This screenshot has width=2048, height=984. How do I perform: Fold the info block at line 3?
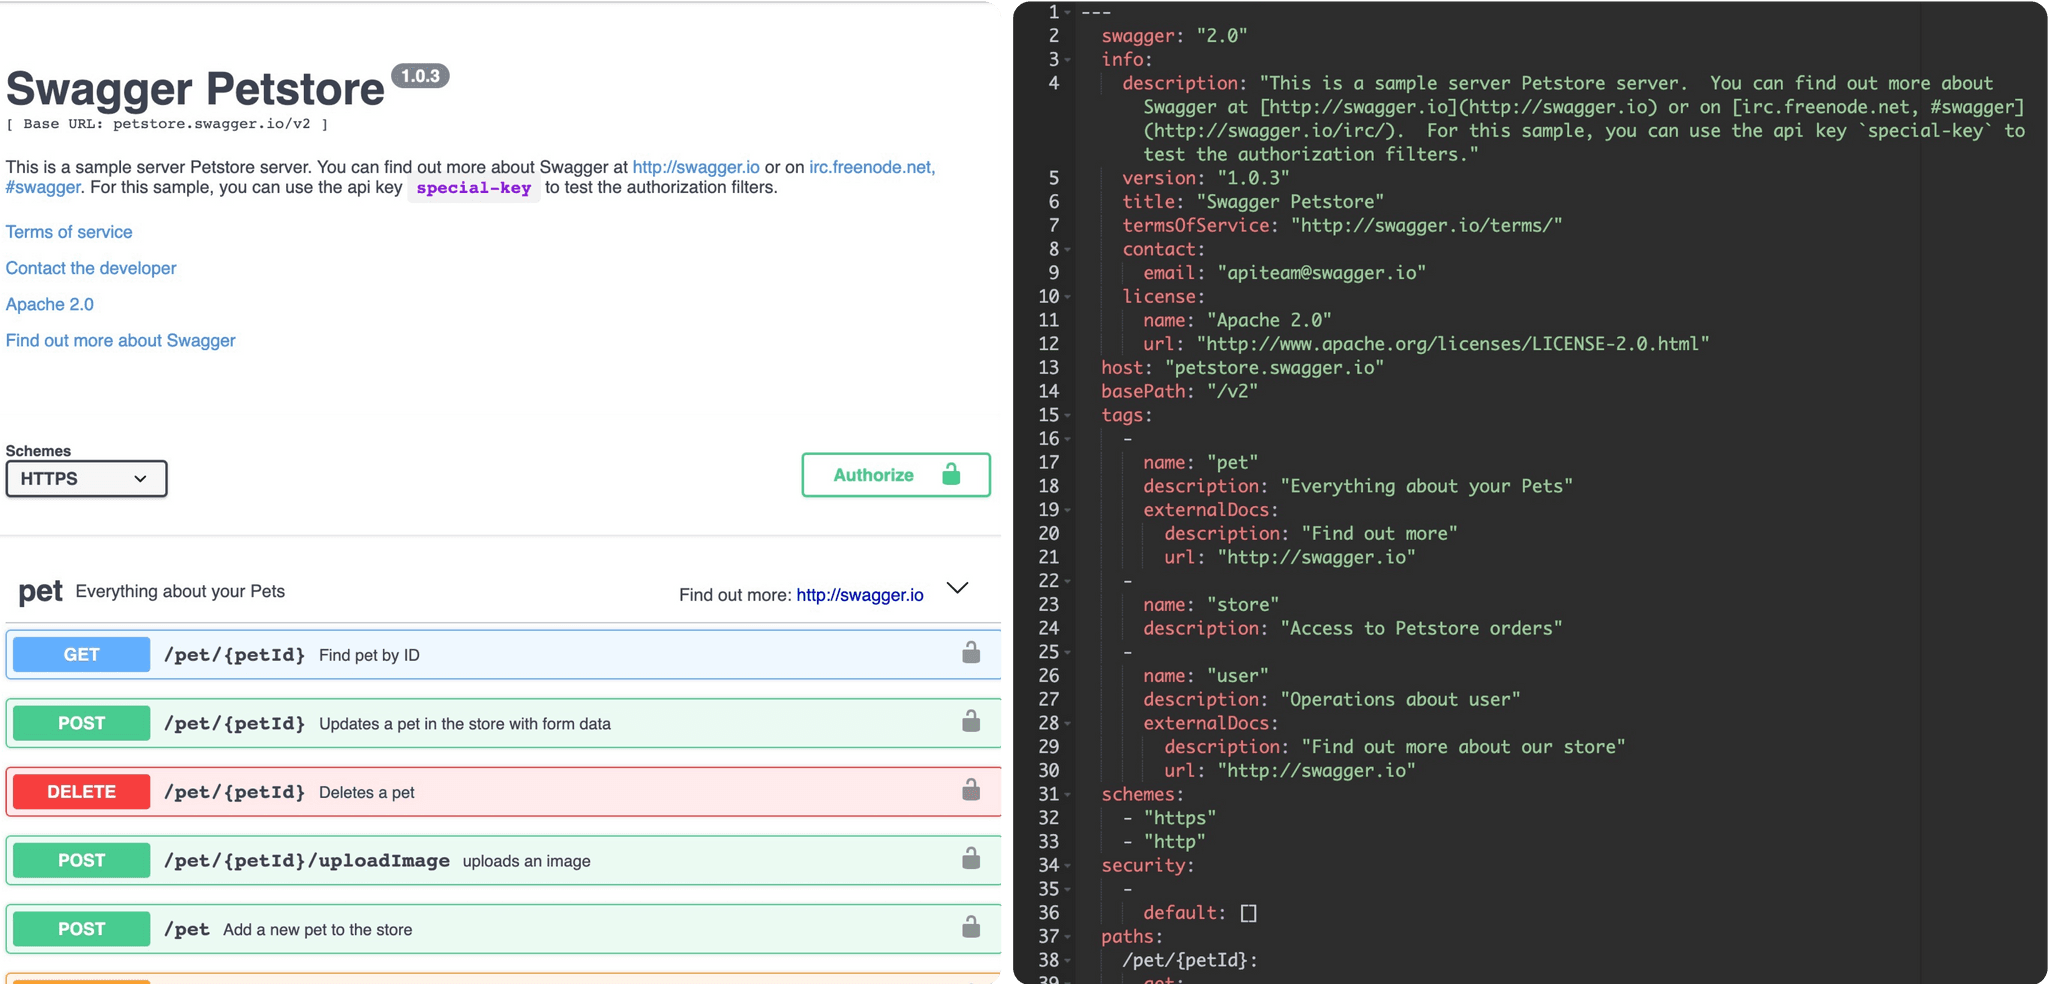click(x=1068, y=60)
